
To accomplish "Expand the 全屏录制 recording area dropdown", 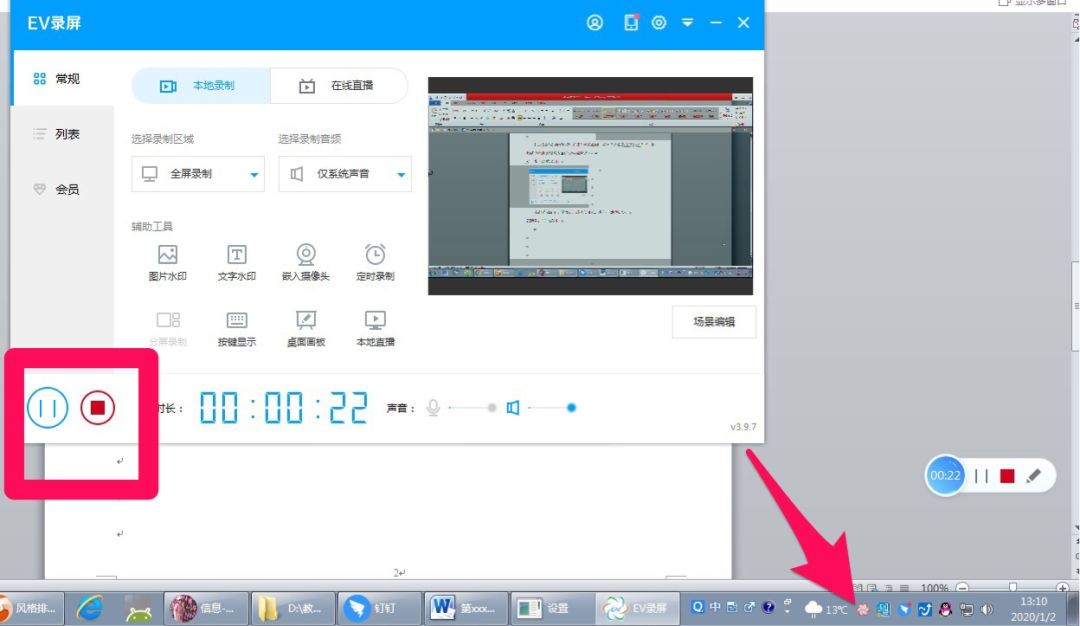I will 198,174.
